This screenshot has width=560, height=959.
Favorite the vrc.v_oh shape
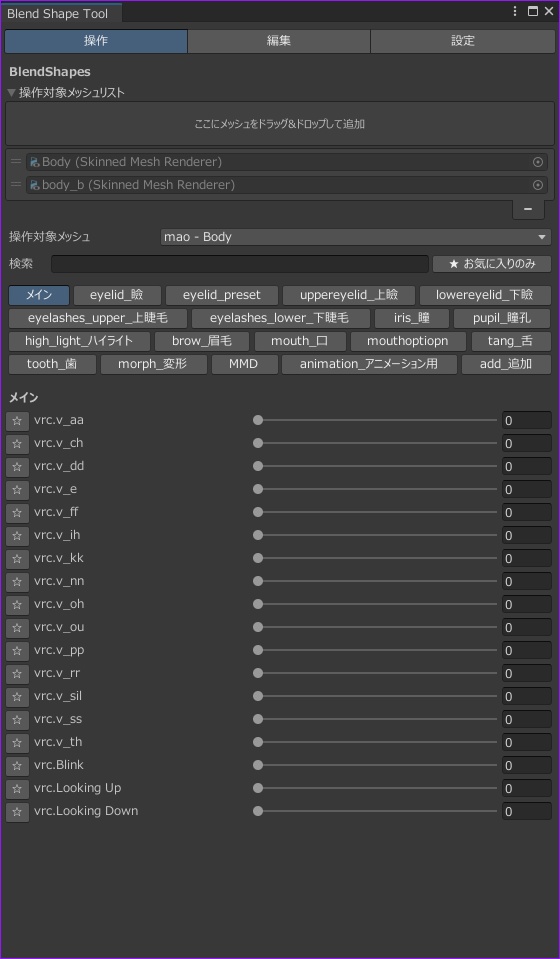[x=17, y=605]
